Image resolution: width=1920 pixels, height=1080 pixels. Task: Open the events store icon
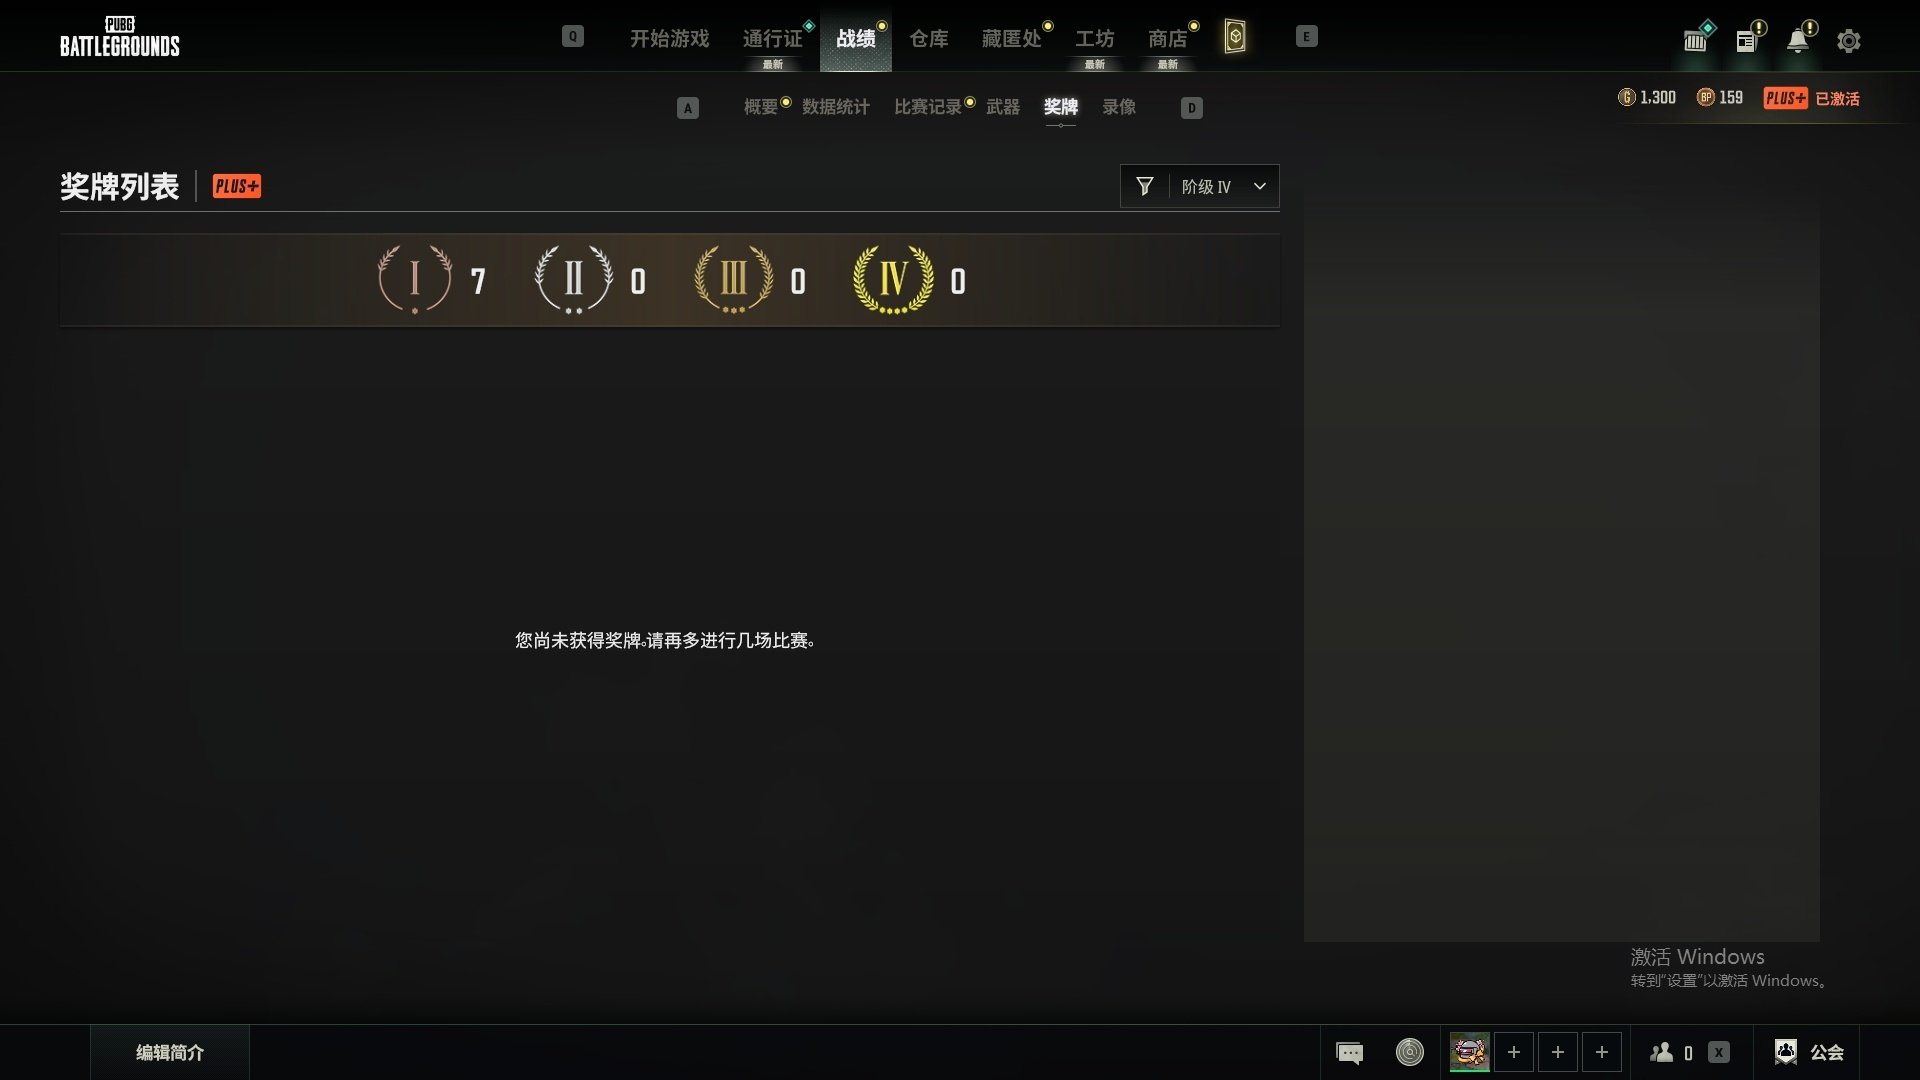pos(1695,41)
